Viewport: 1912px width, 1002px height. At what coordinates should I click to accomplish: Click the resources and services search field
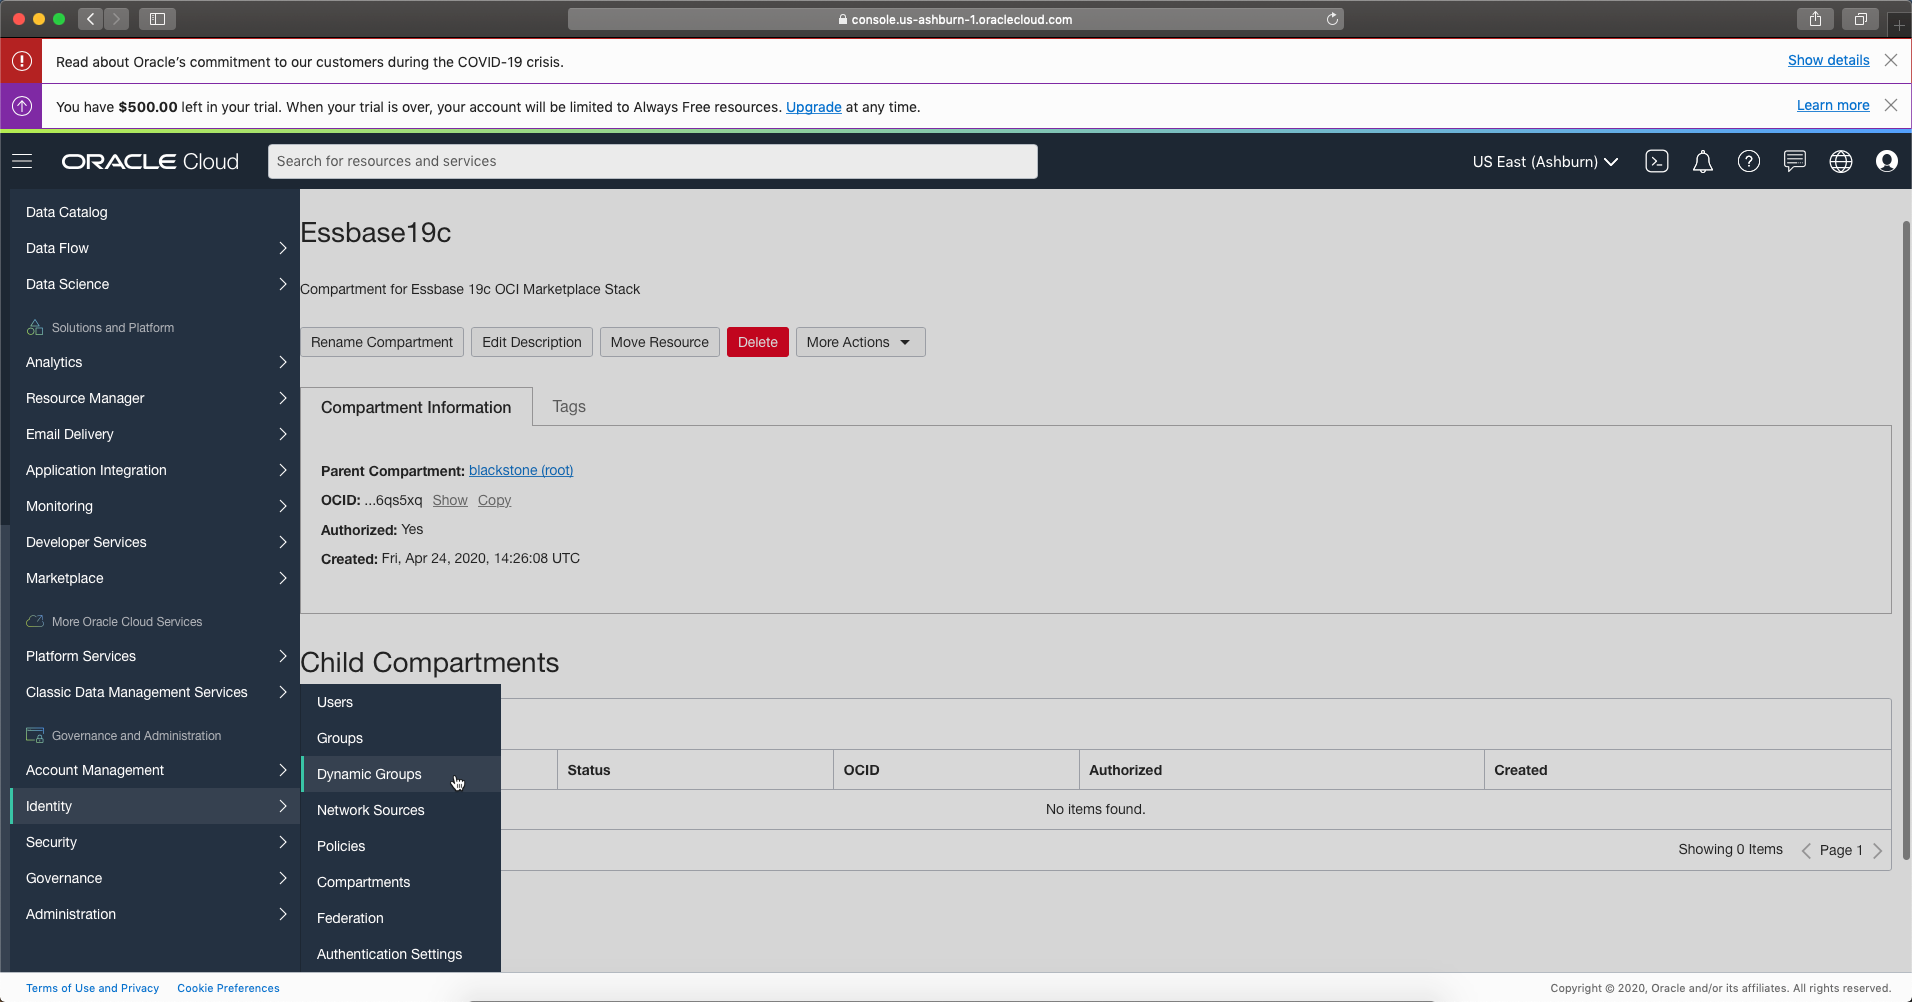[652, 161]
